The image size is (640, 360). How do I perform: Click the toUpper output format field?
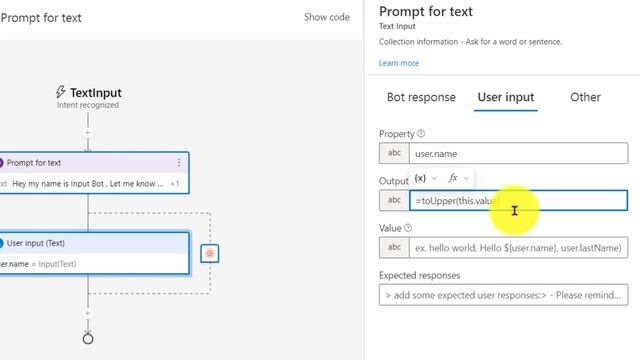click(518, 200)
